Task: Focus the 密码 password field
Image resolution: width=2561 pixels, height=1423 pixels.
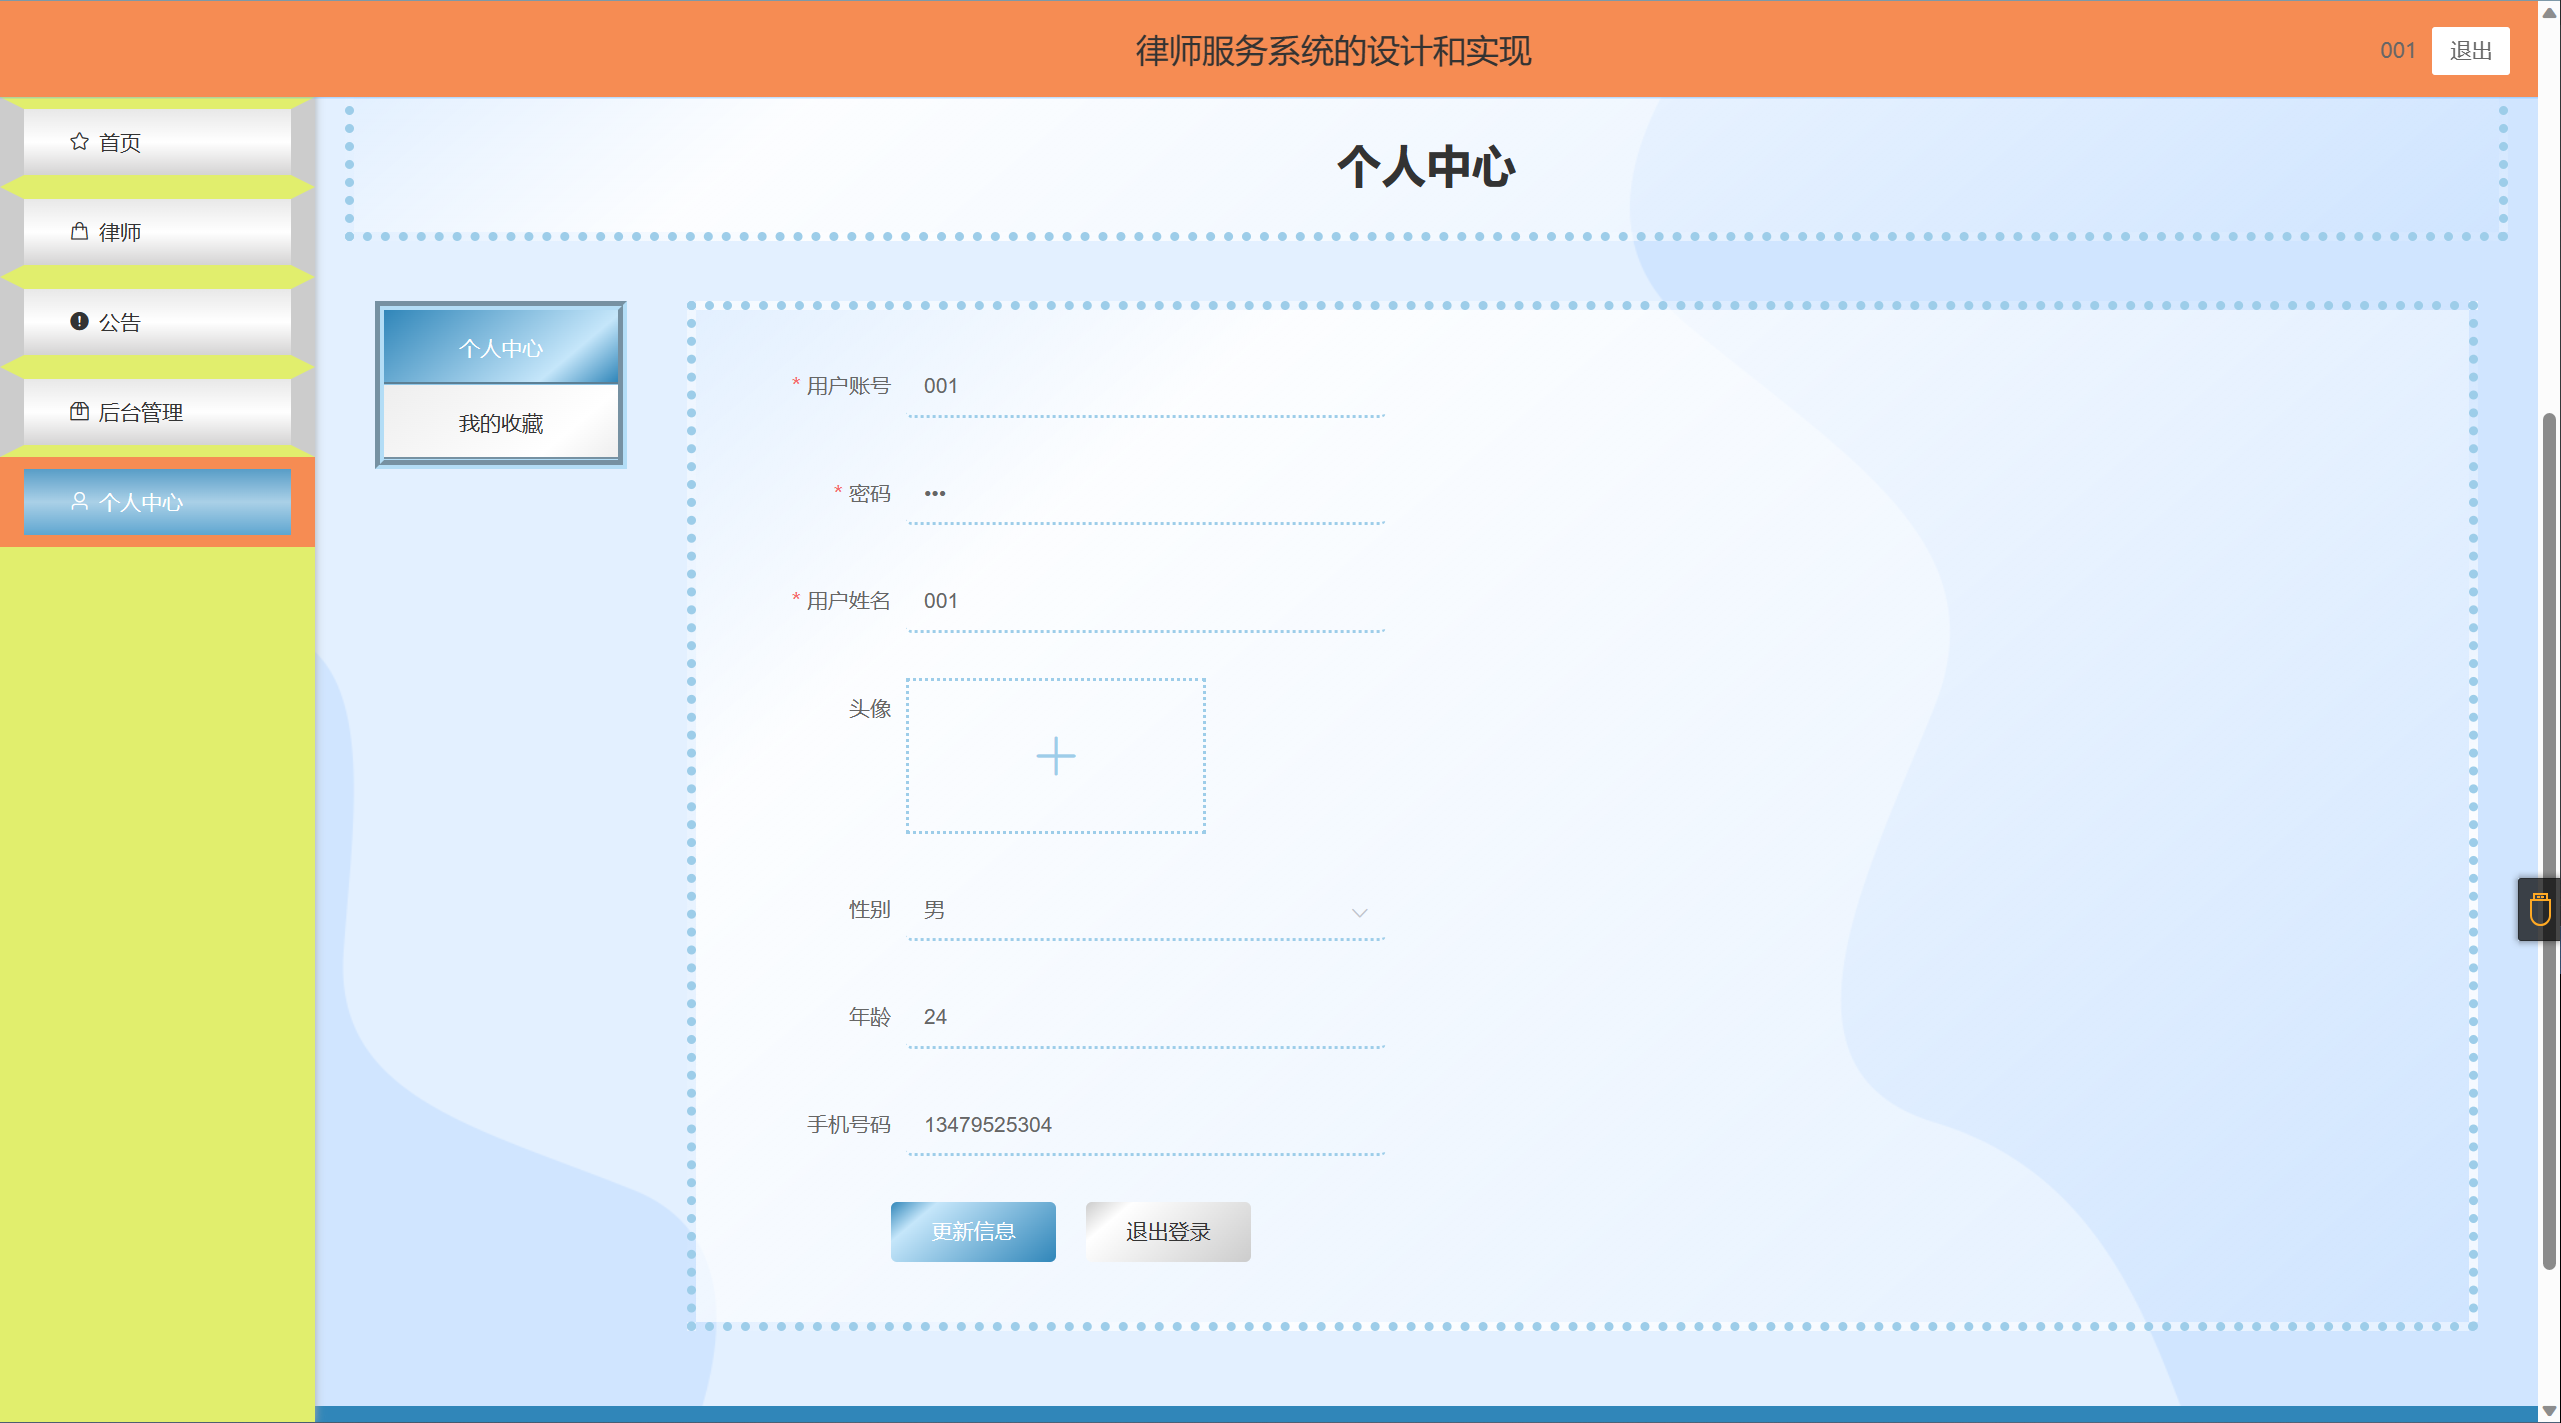Action: tap(1145, 494)
